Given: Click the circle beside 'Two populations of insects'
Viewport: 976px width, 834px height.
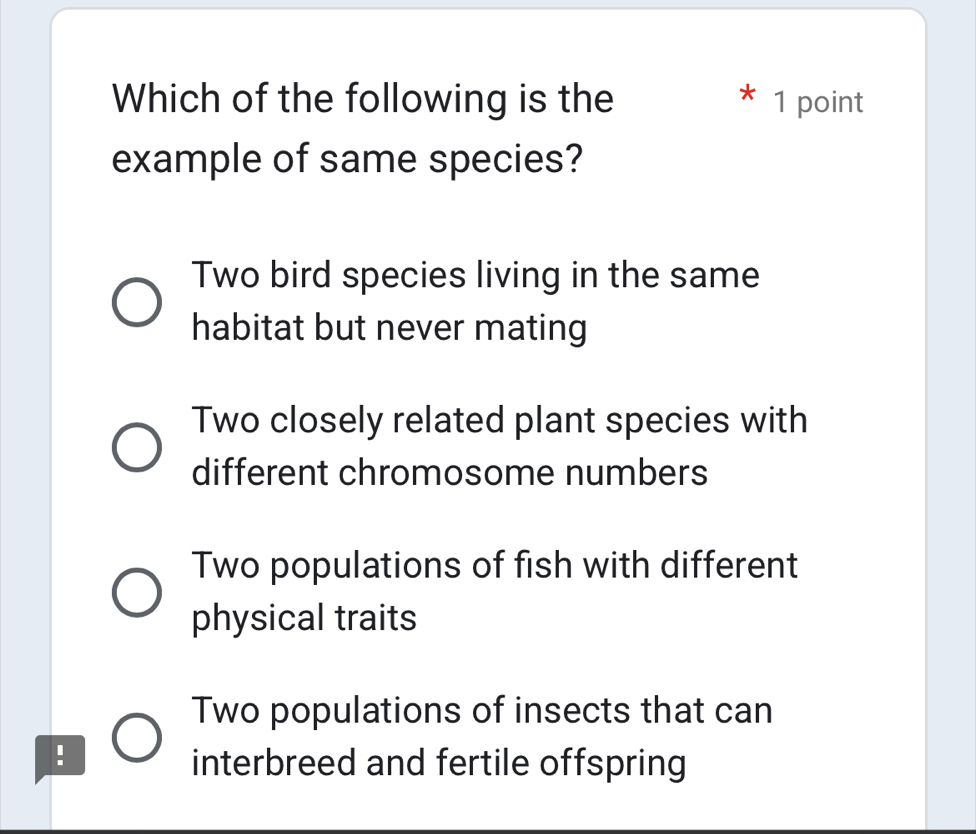Looking at the screenshot, I should [x=138, y=736].
